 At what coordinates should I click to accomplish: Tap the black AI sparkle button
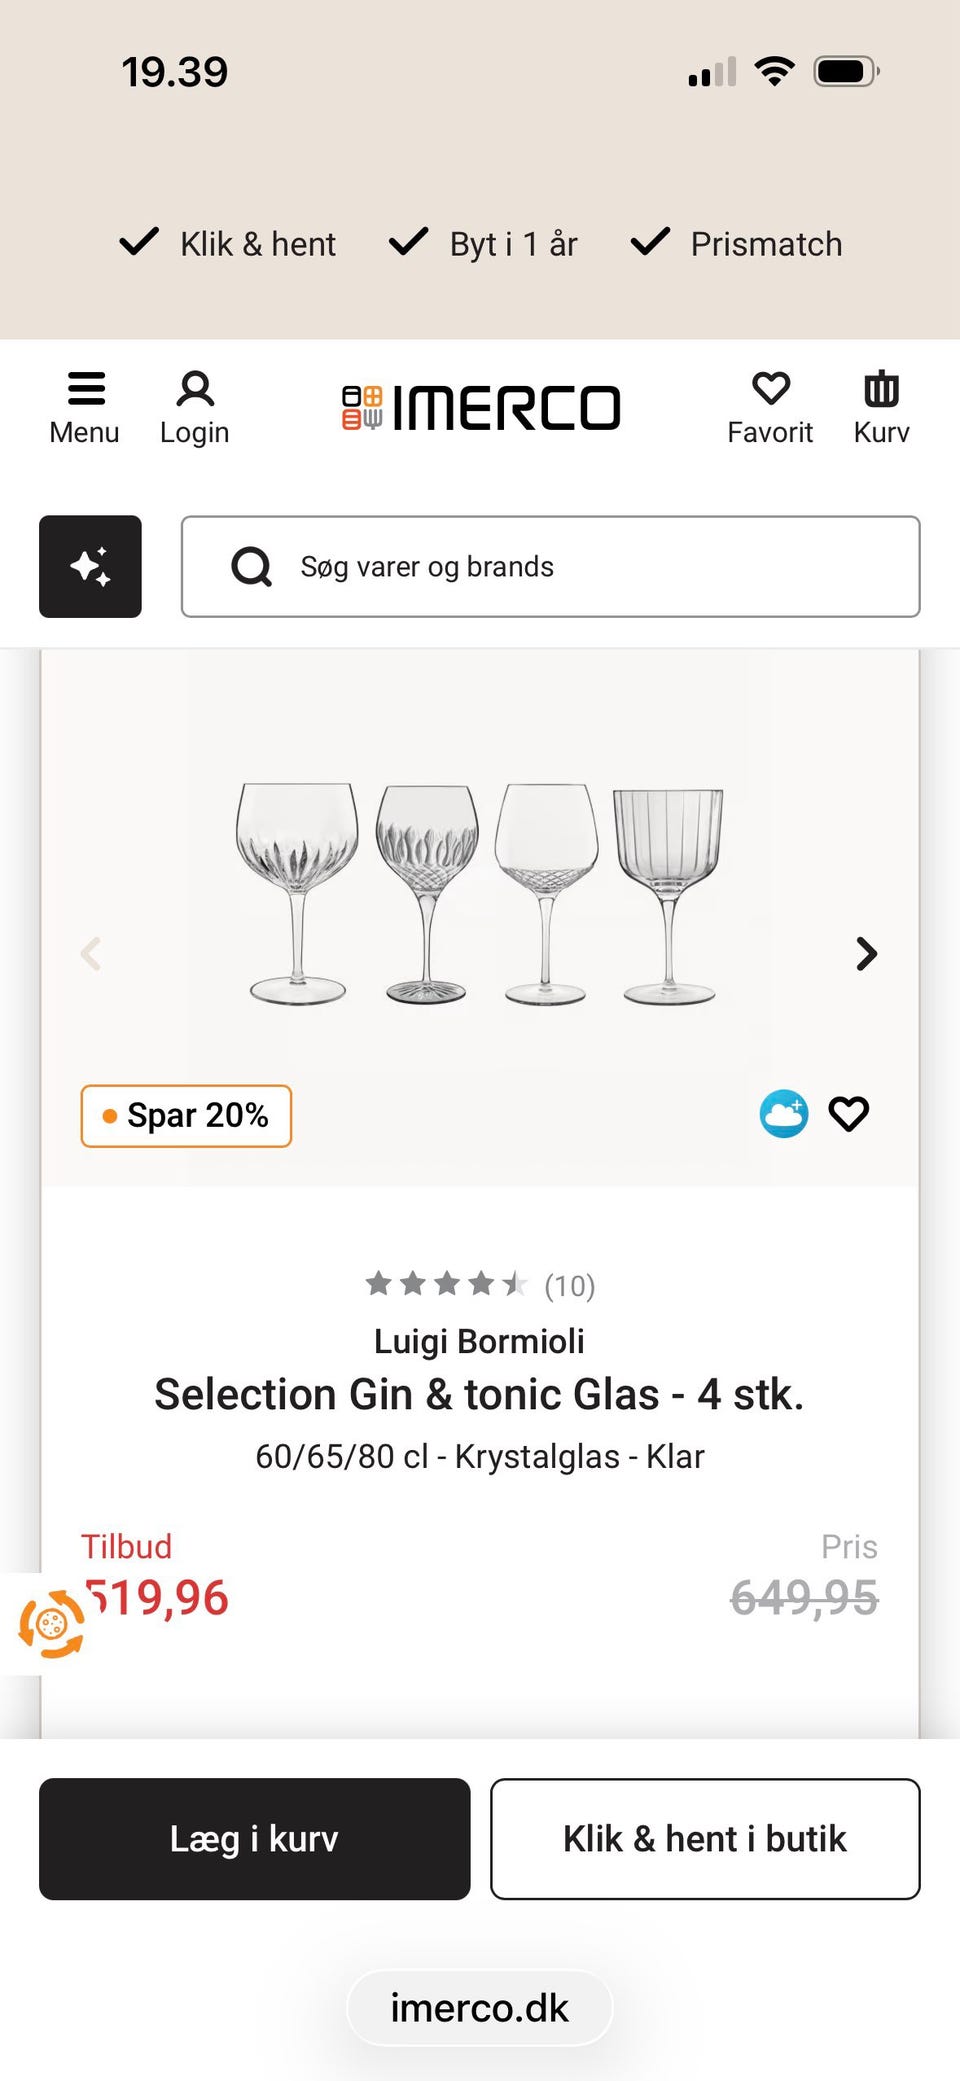click(90, 566)
